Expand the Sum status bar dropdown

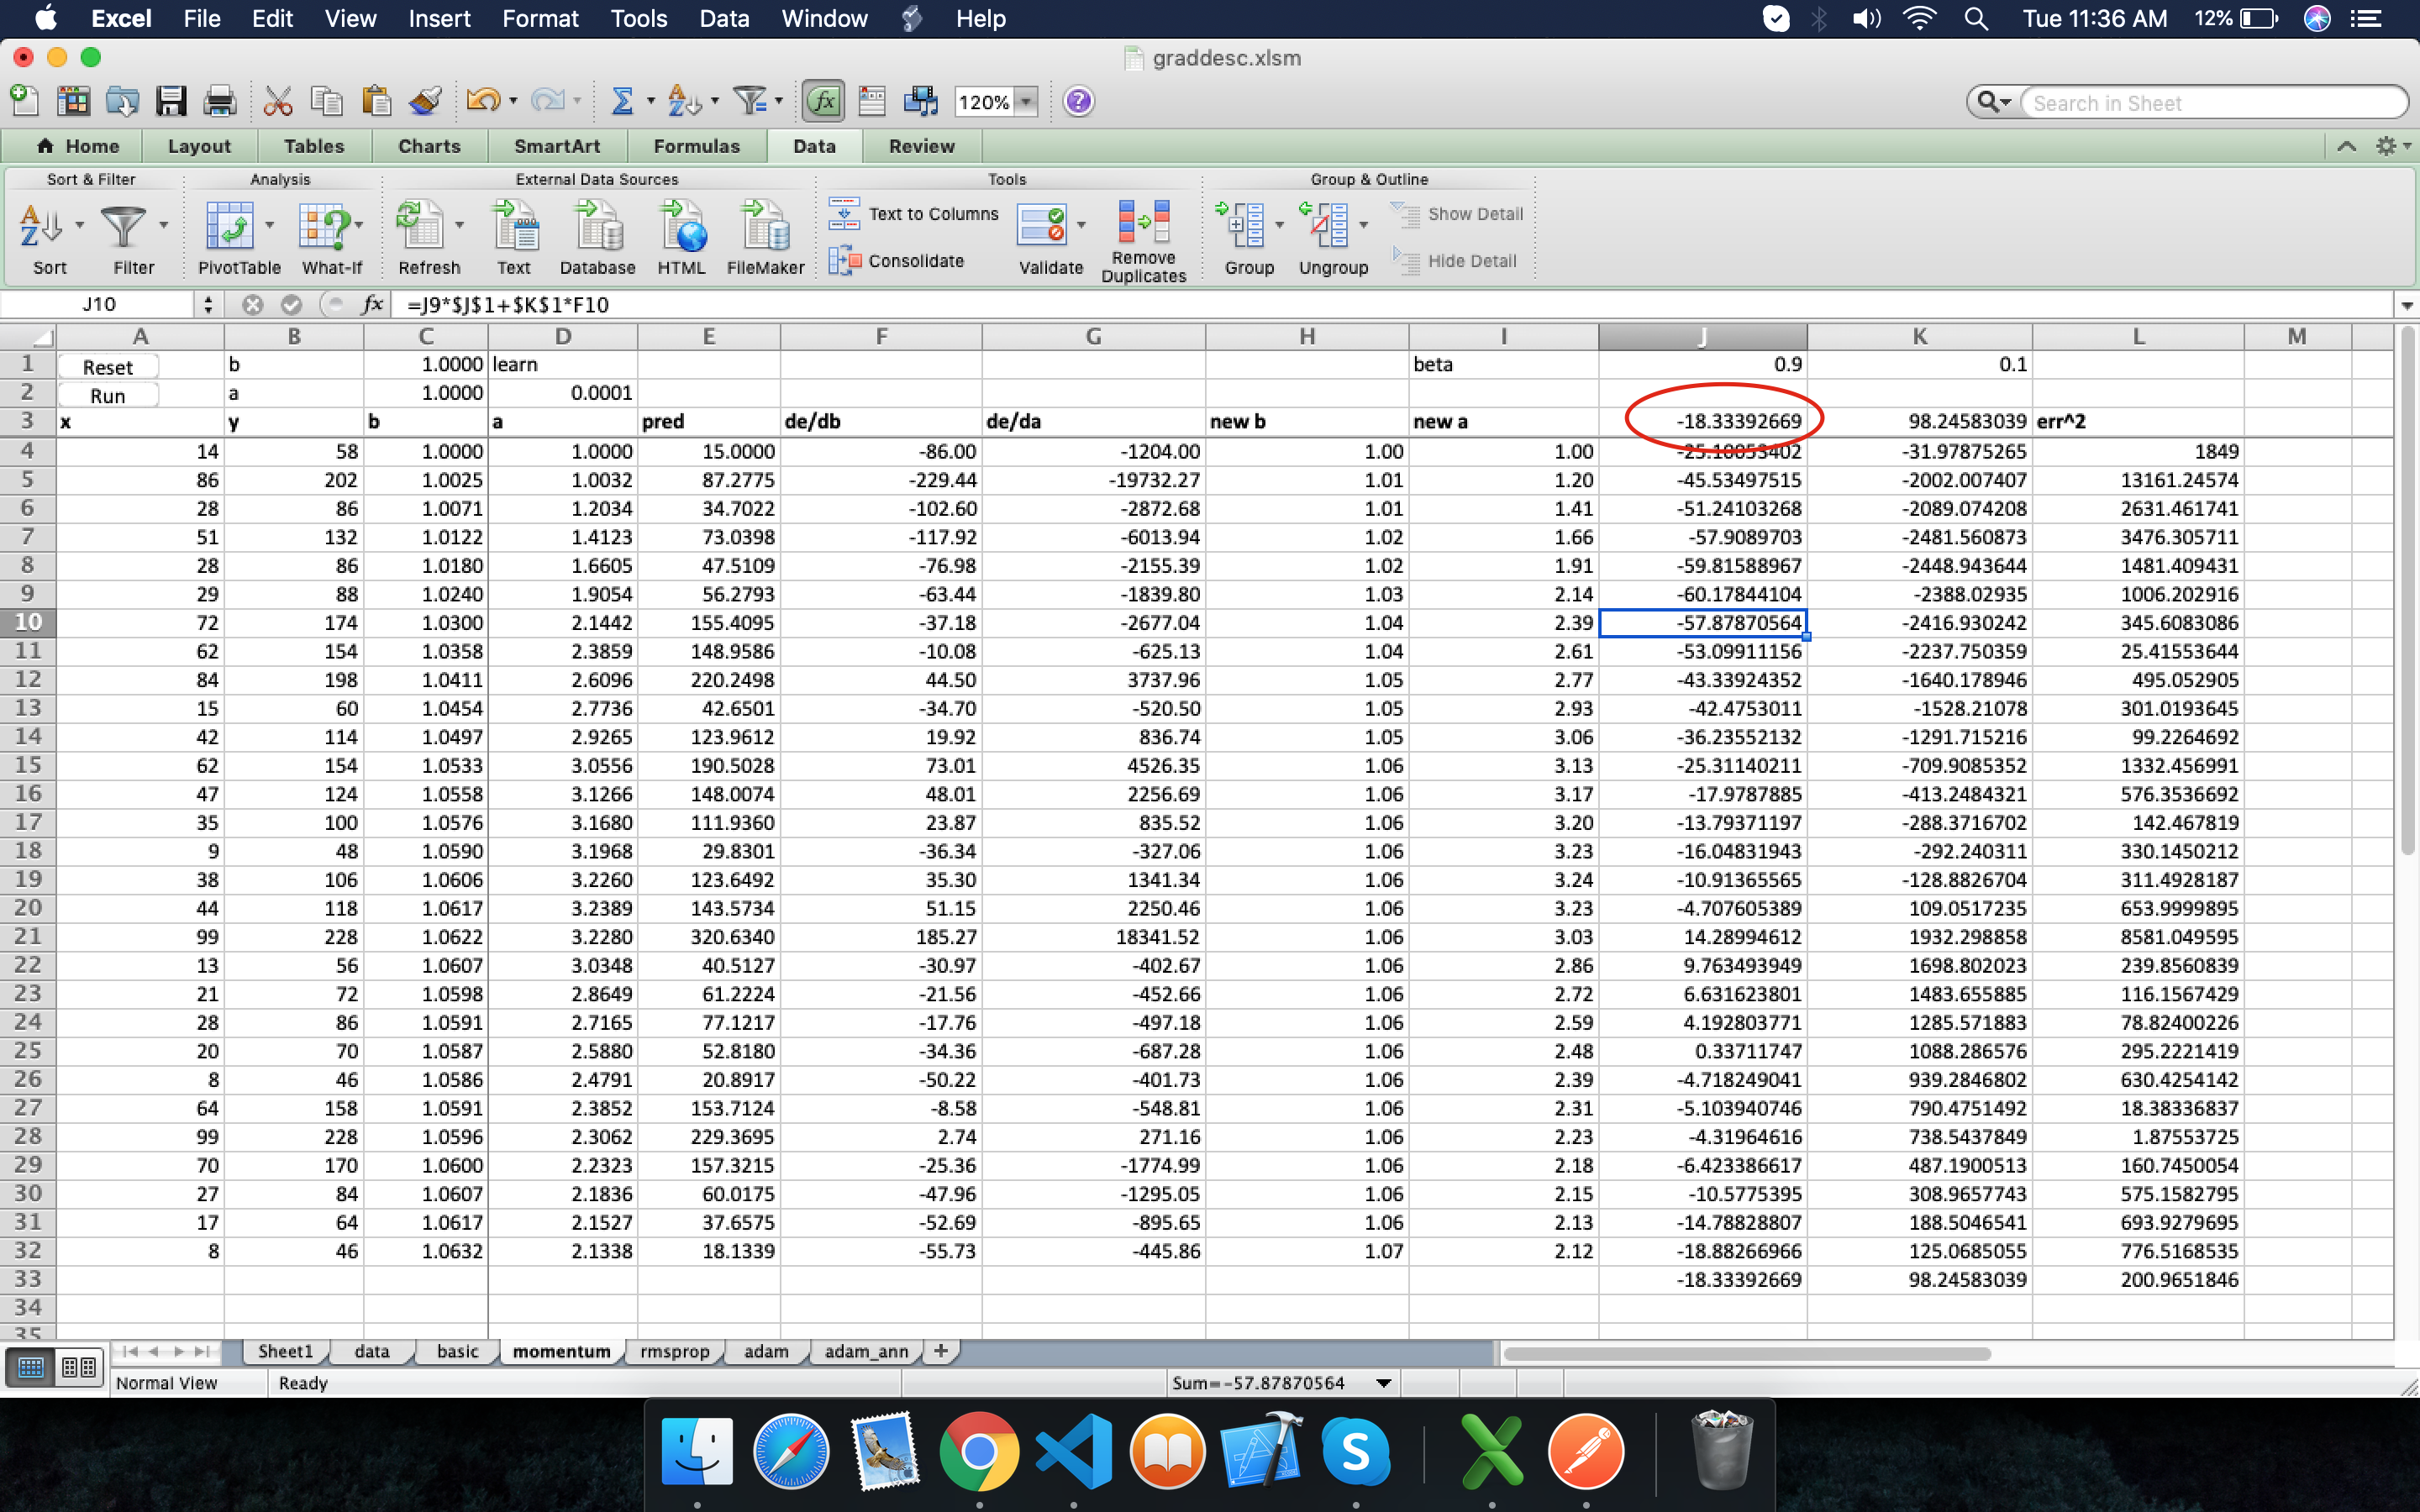pyautogui.click(x=1384, y=1383)
